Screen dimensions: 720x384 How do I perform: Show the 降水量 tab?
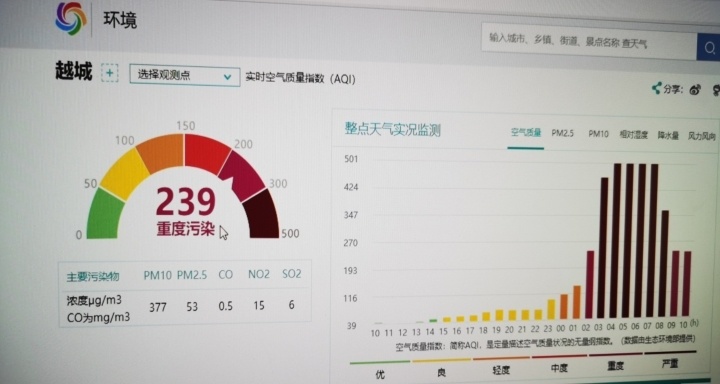(x=668, y=136)
